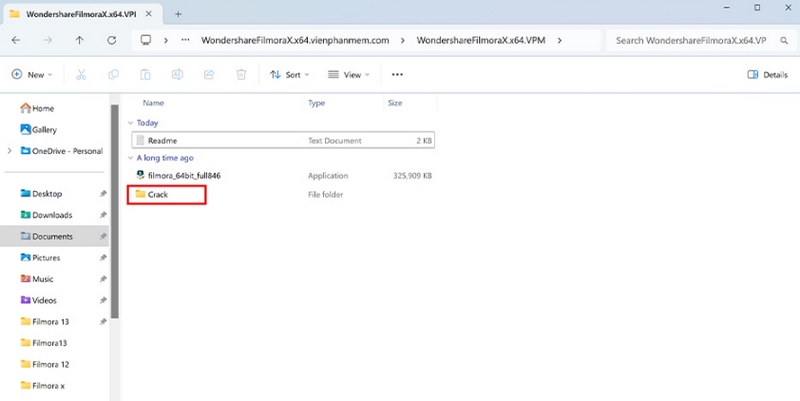
Task: Click the Cut scissors icon
Action: (81, 74)
